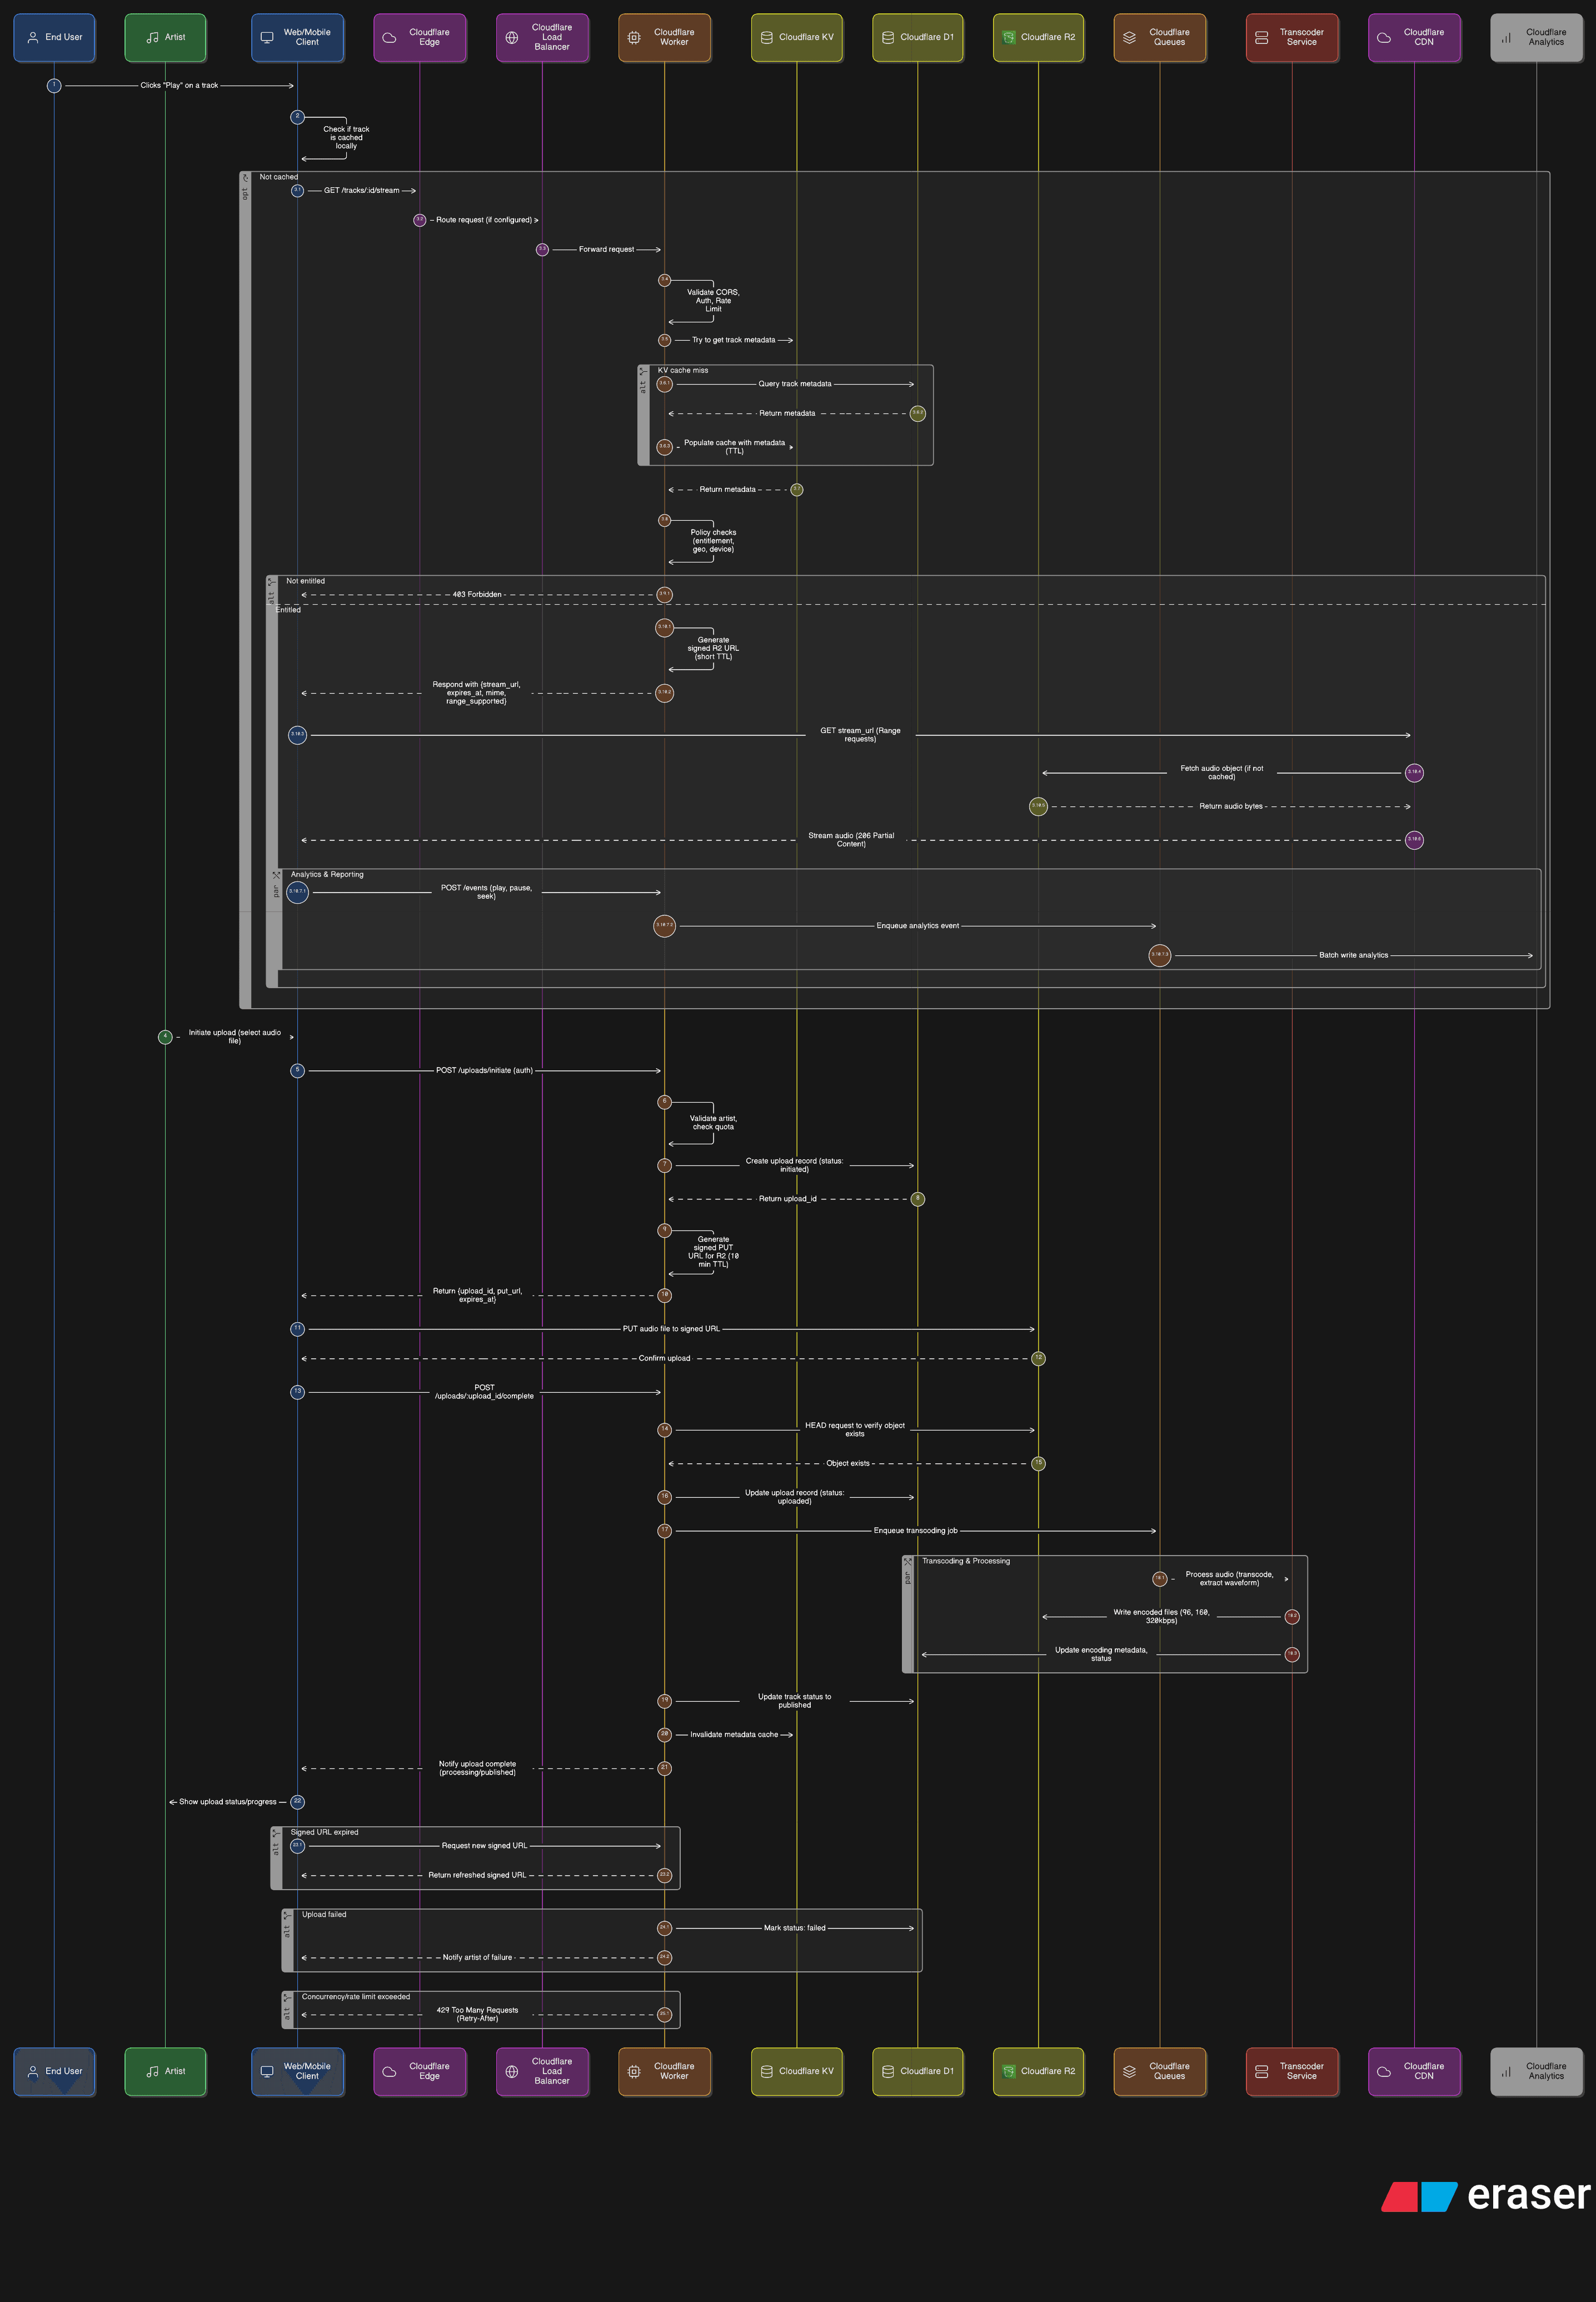
Task: Click the Cloudflare KV database icon in the bottom row
Action: click(767, 2071)
